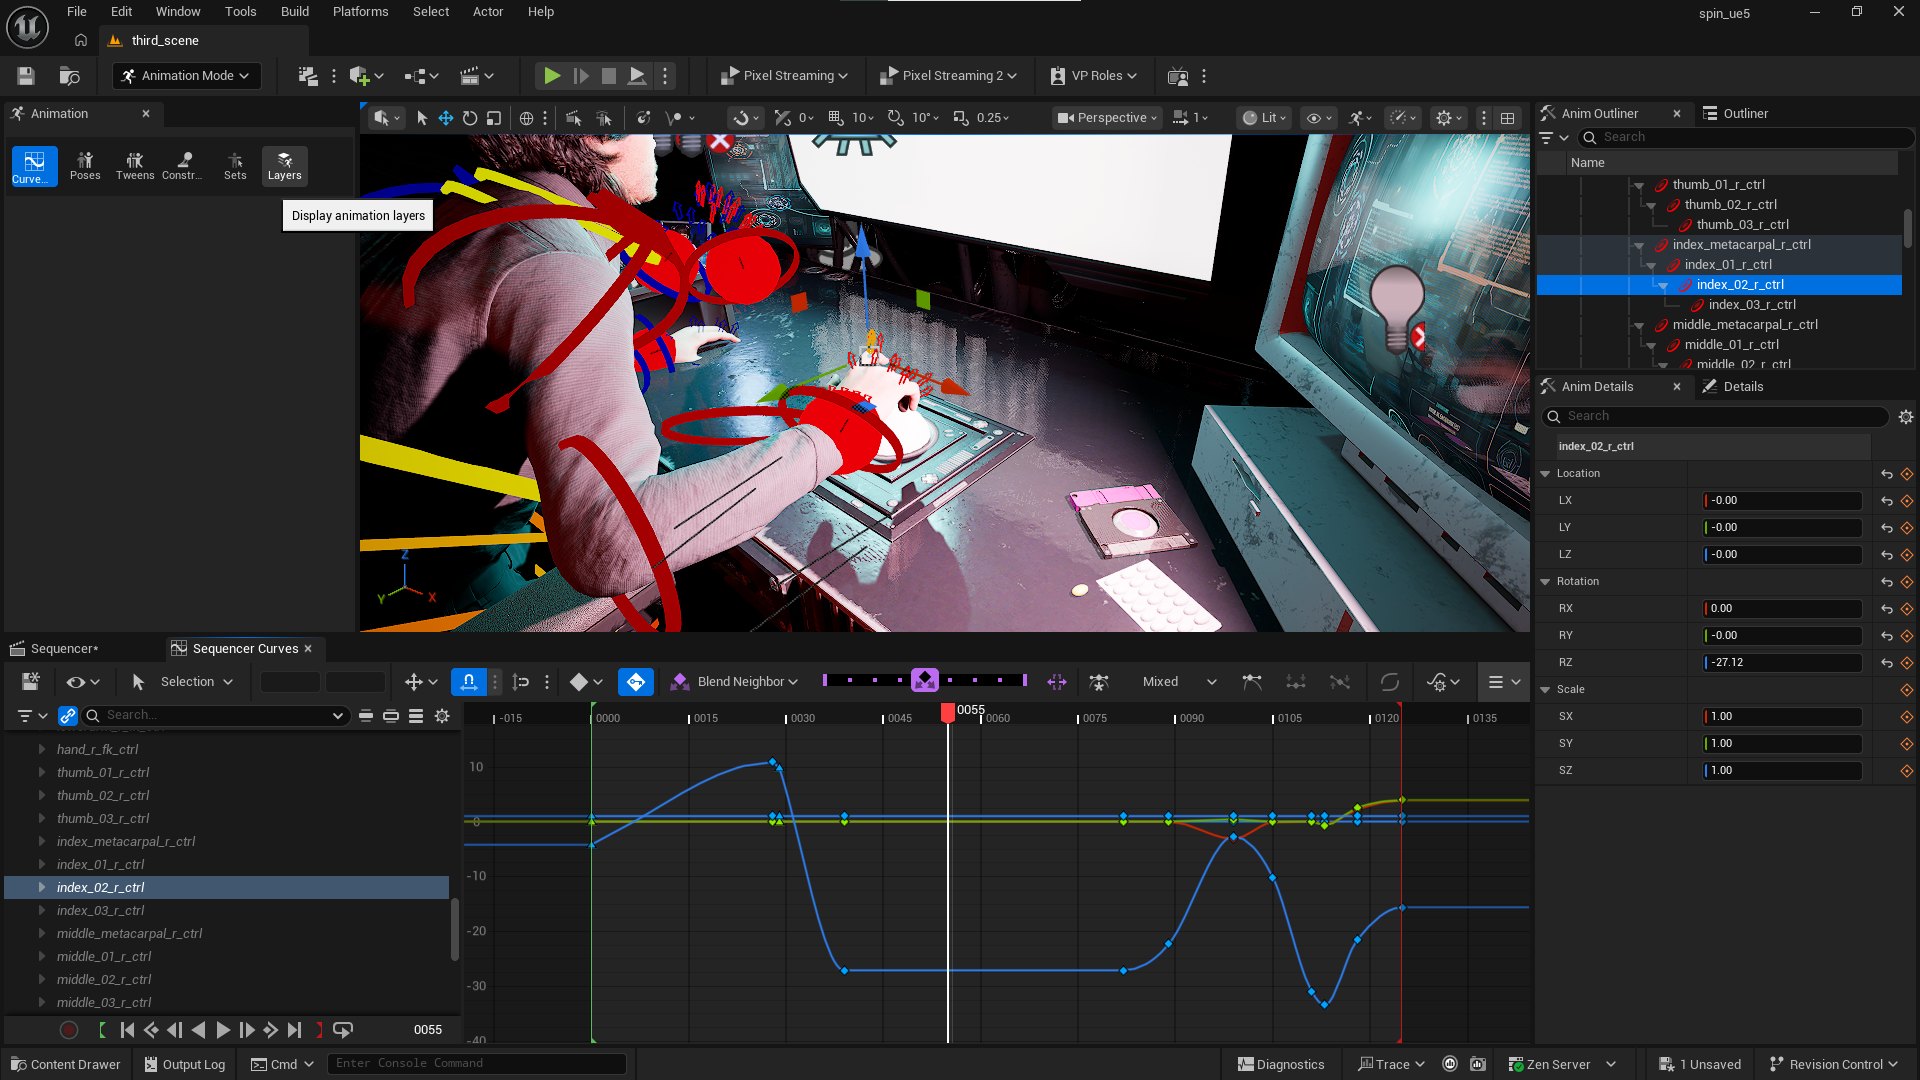Play the sequence forward
This screenshot has height=1080, width=1920.
tap(222, 1030)
